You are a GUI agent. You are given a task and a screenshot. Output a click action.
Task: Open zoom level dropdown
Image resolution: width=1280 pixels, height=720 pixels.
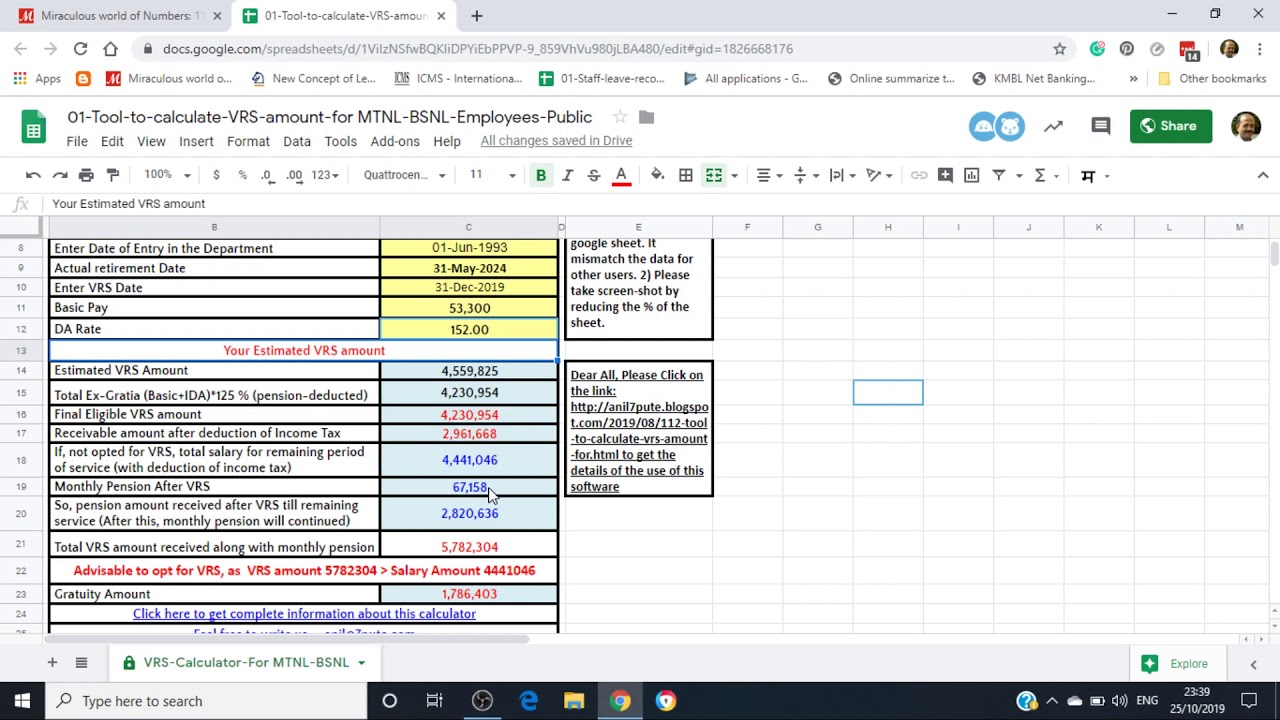tap(167, 175)
